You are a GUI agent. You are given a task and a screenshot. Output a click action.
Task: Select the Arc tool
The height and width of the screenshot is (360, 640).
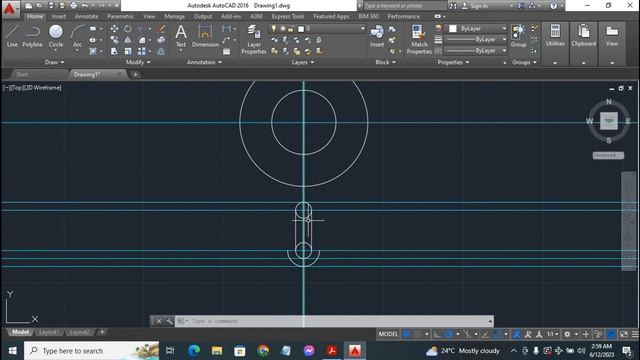coord(77,38)
